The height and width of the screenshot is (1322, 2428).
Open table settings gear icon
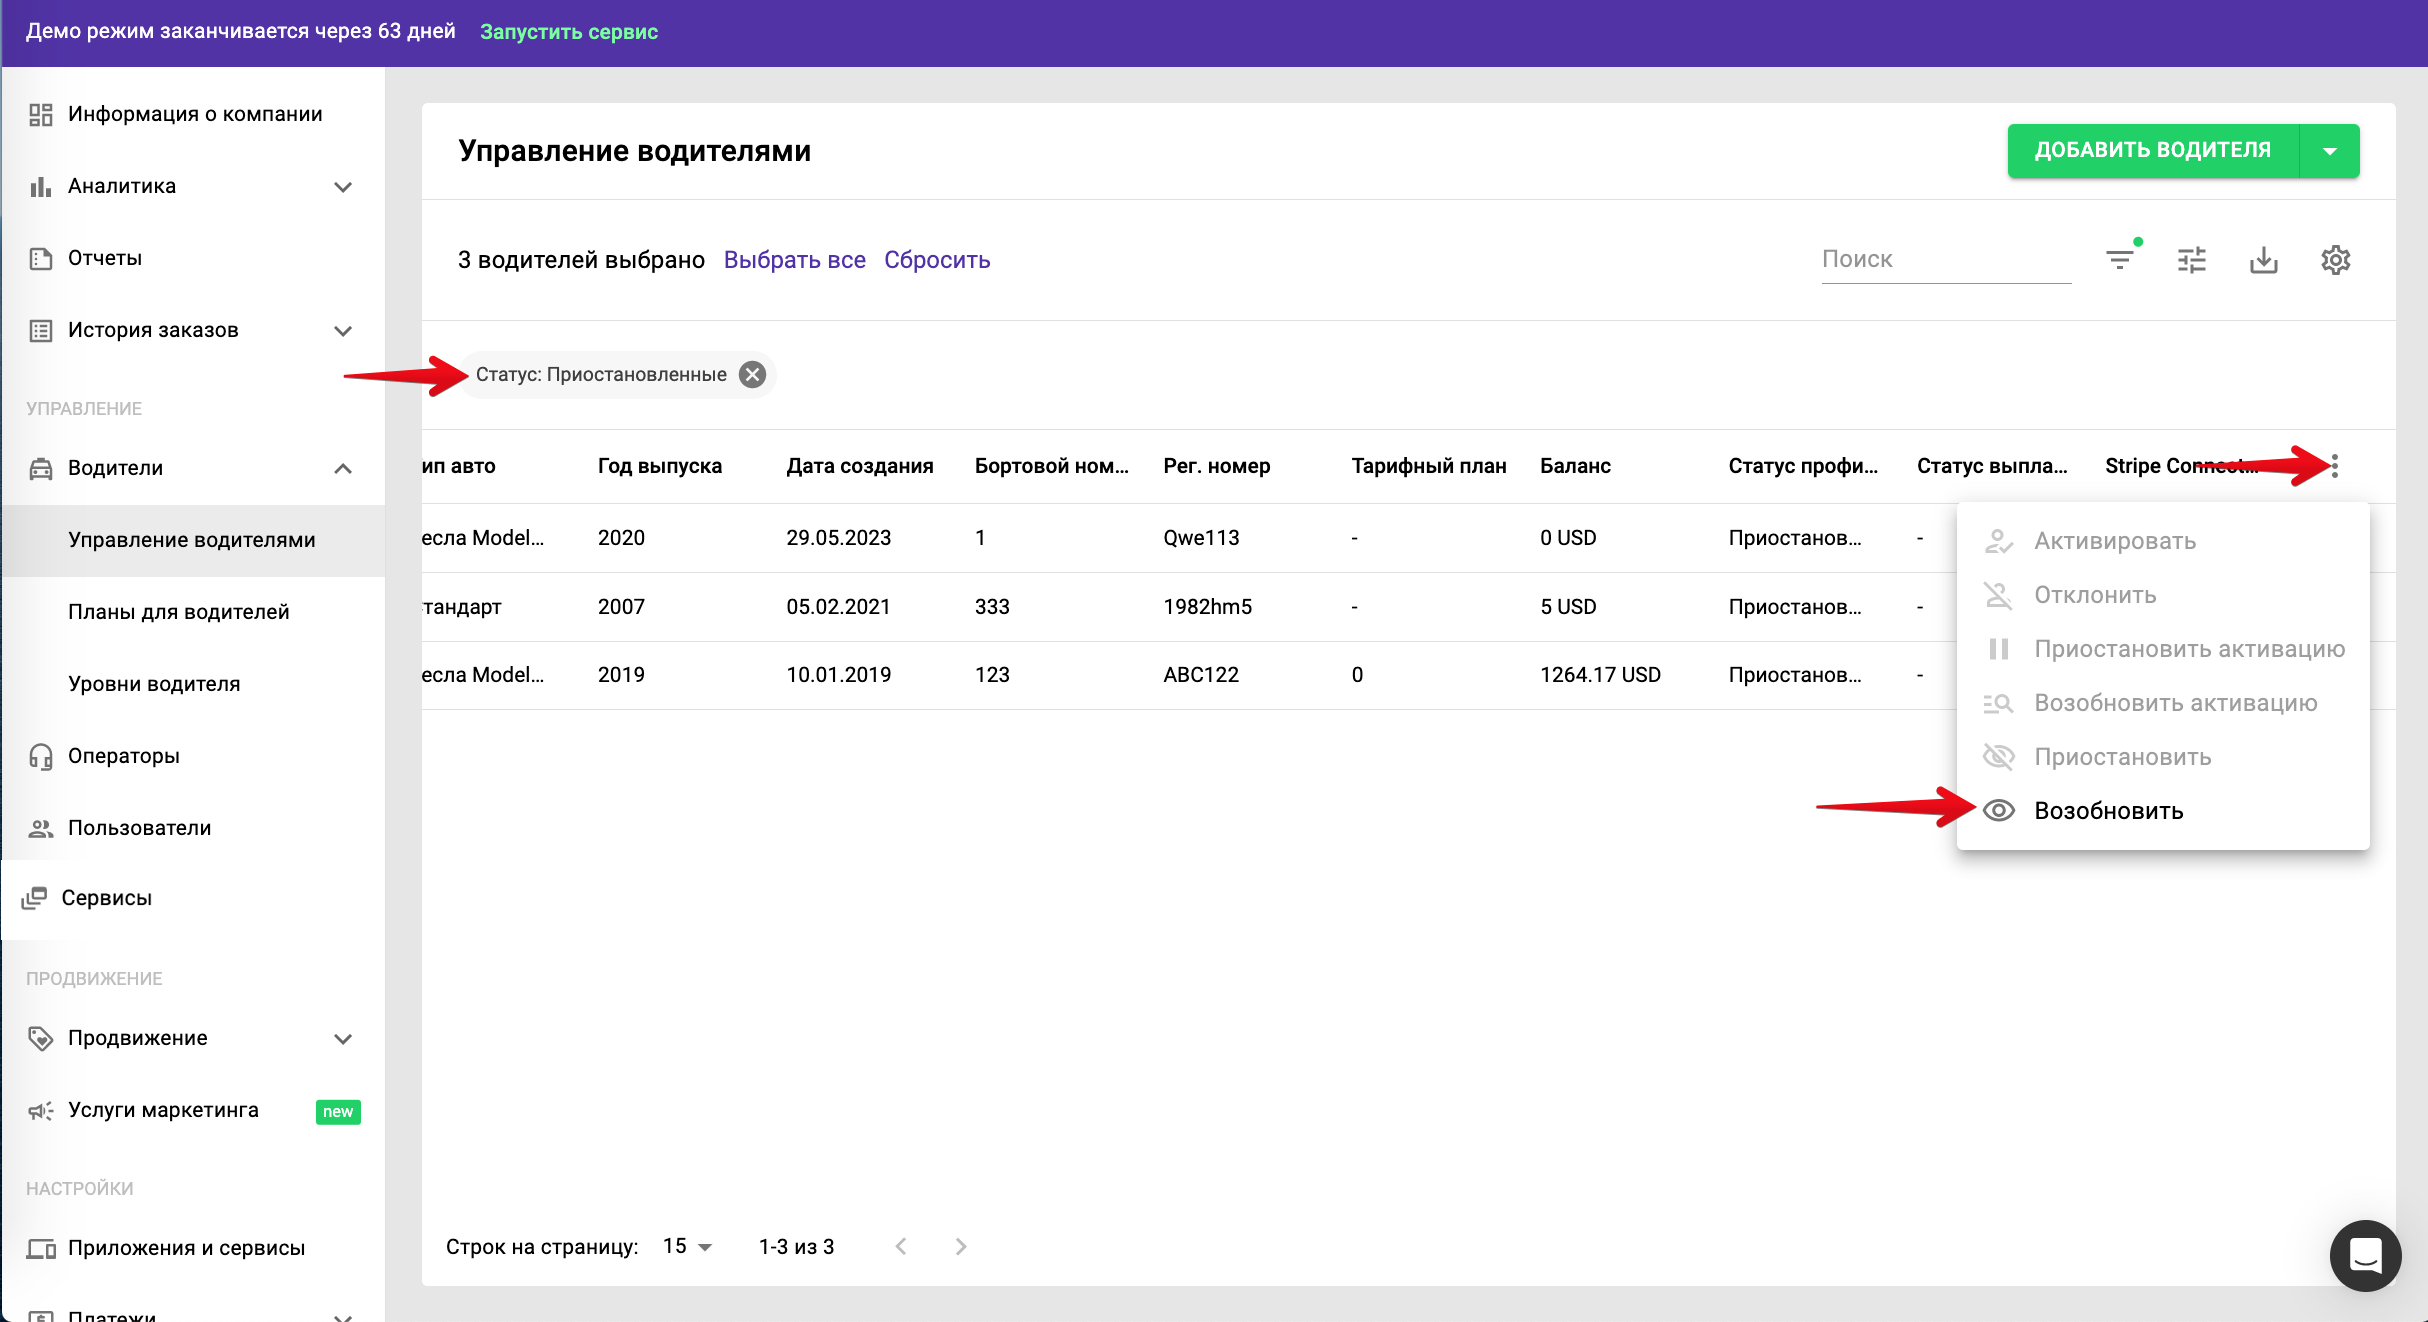2335,260
